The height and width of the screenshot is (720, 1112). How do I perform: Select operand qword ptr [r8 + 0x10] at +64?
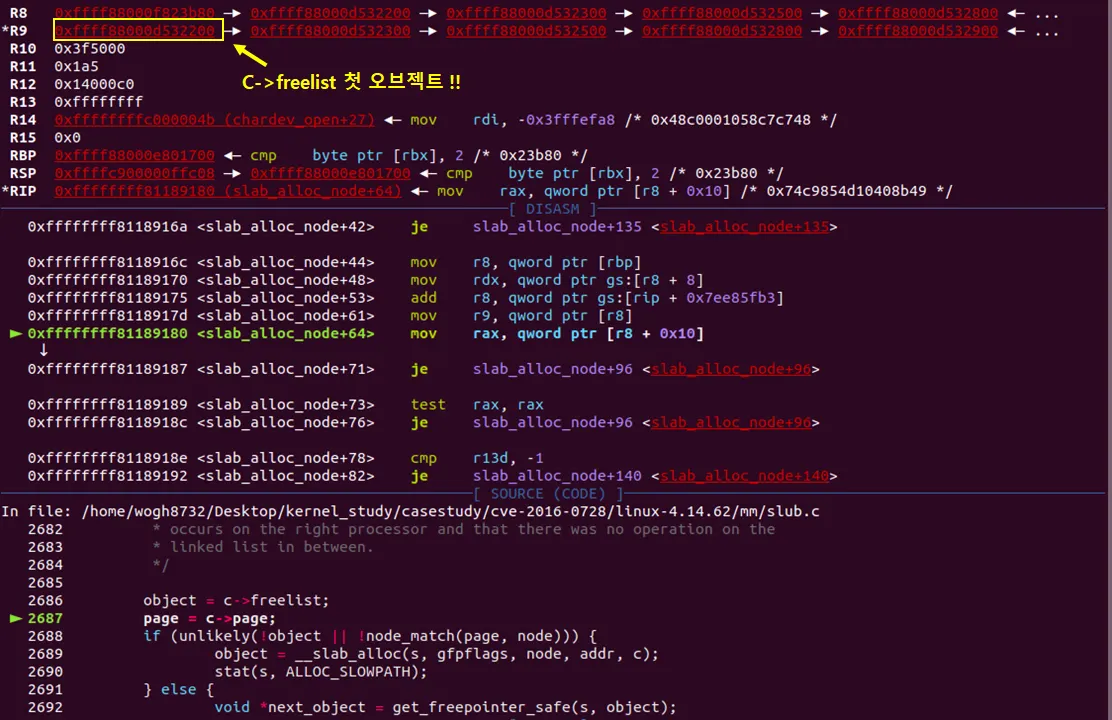pos(610,333)
